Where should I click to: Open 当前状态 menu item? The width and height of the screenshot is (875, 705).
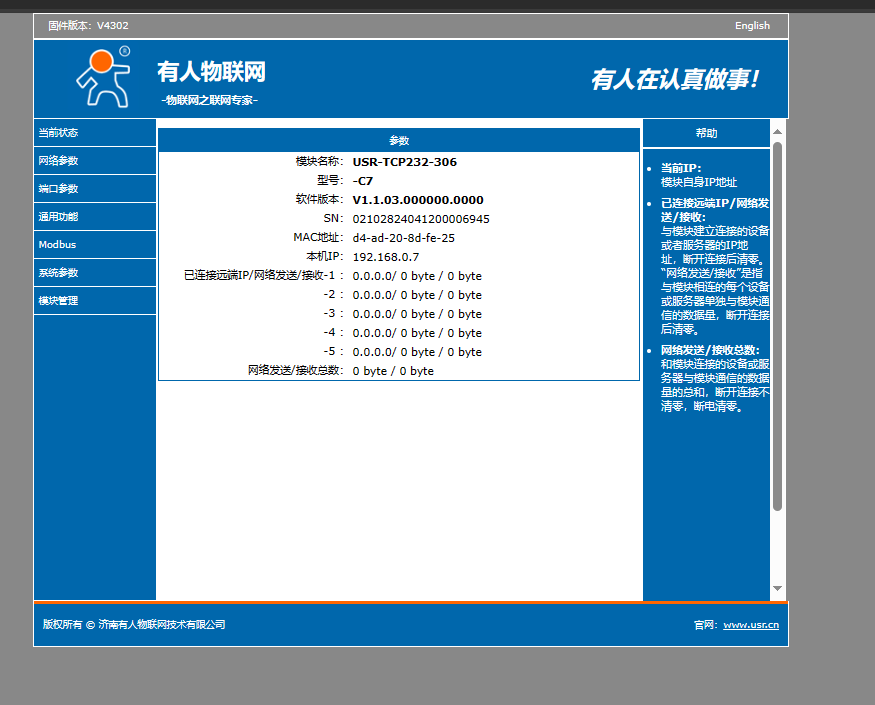95,133
